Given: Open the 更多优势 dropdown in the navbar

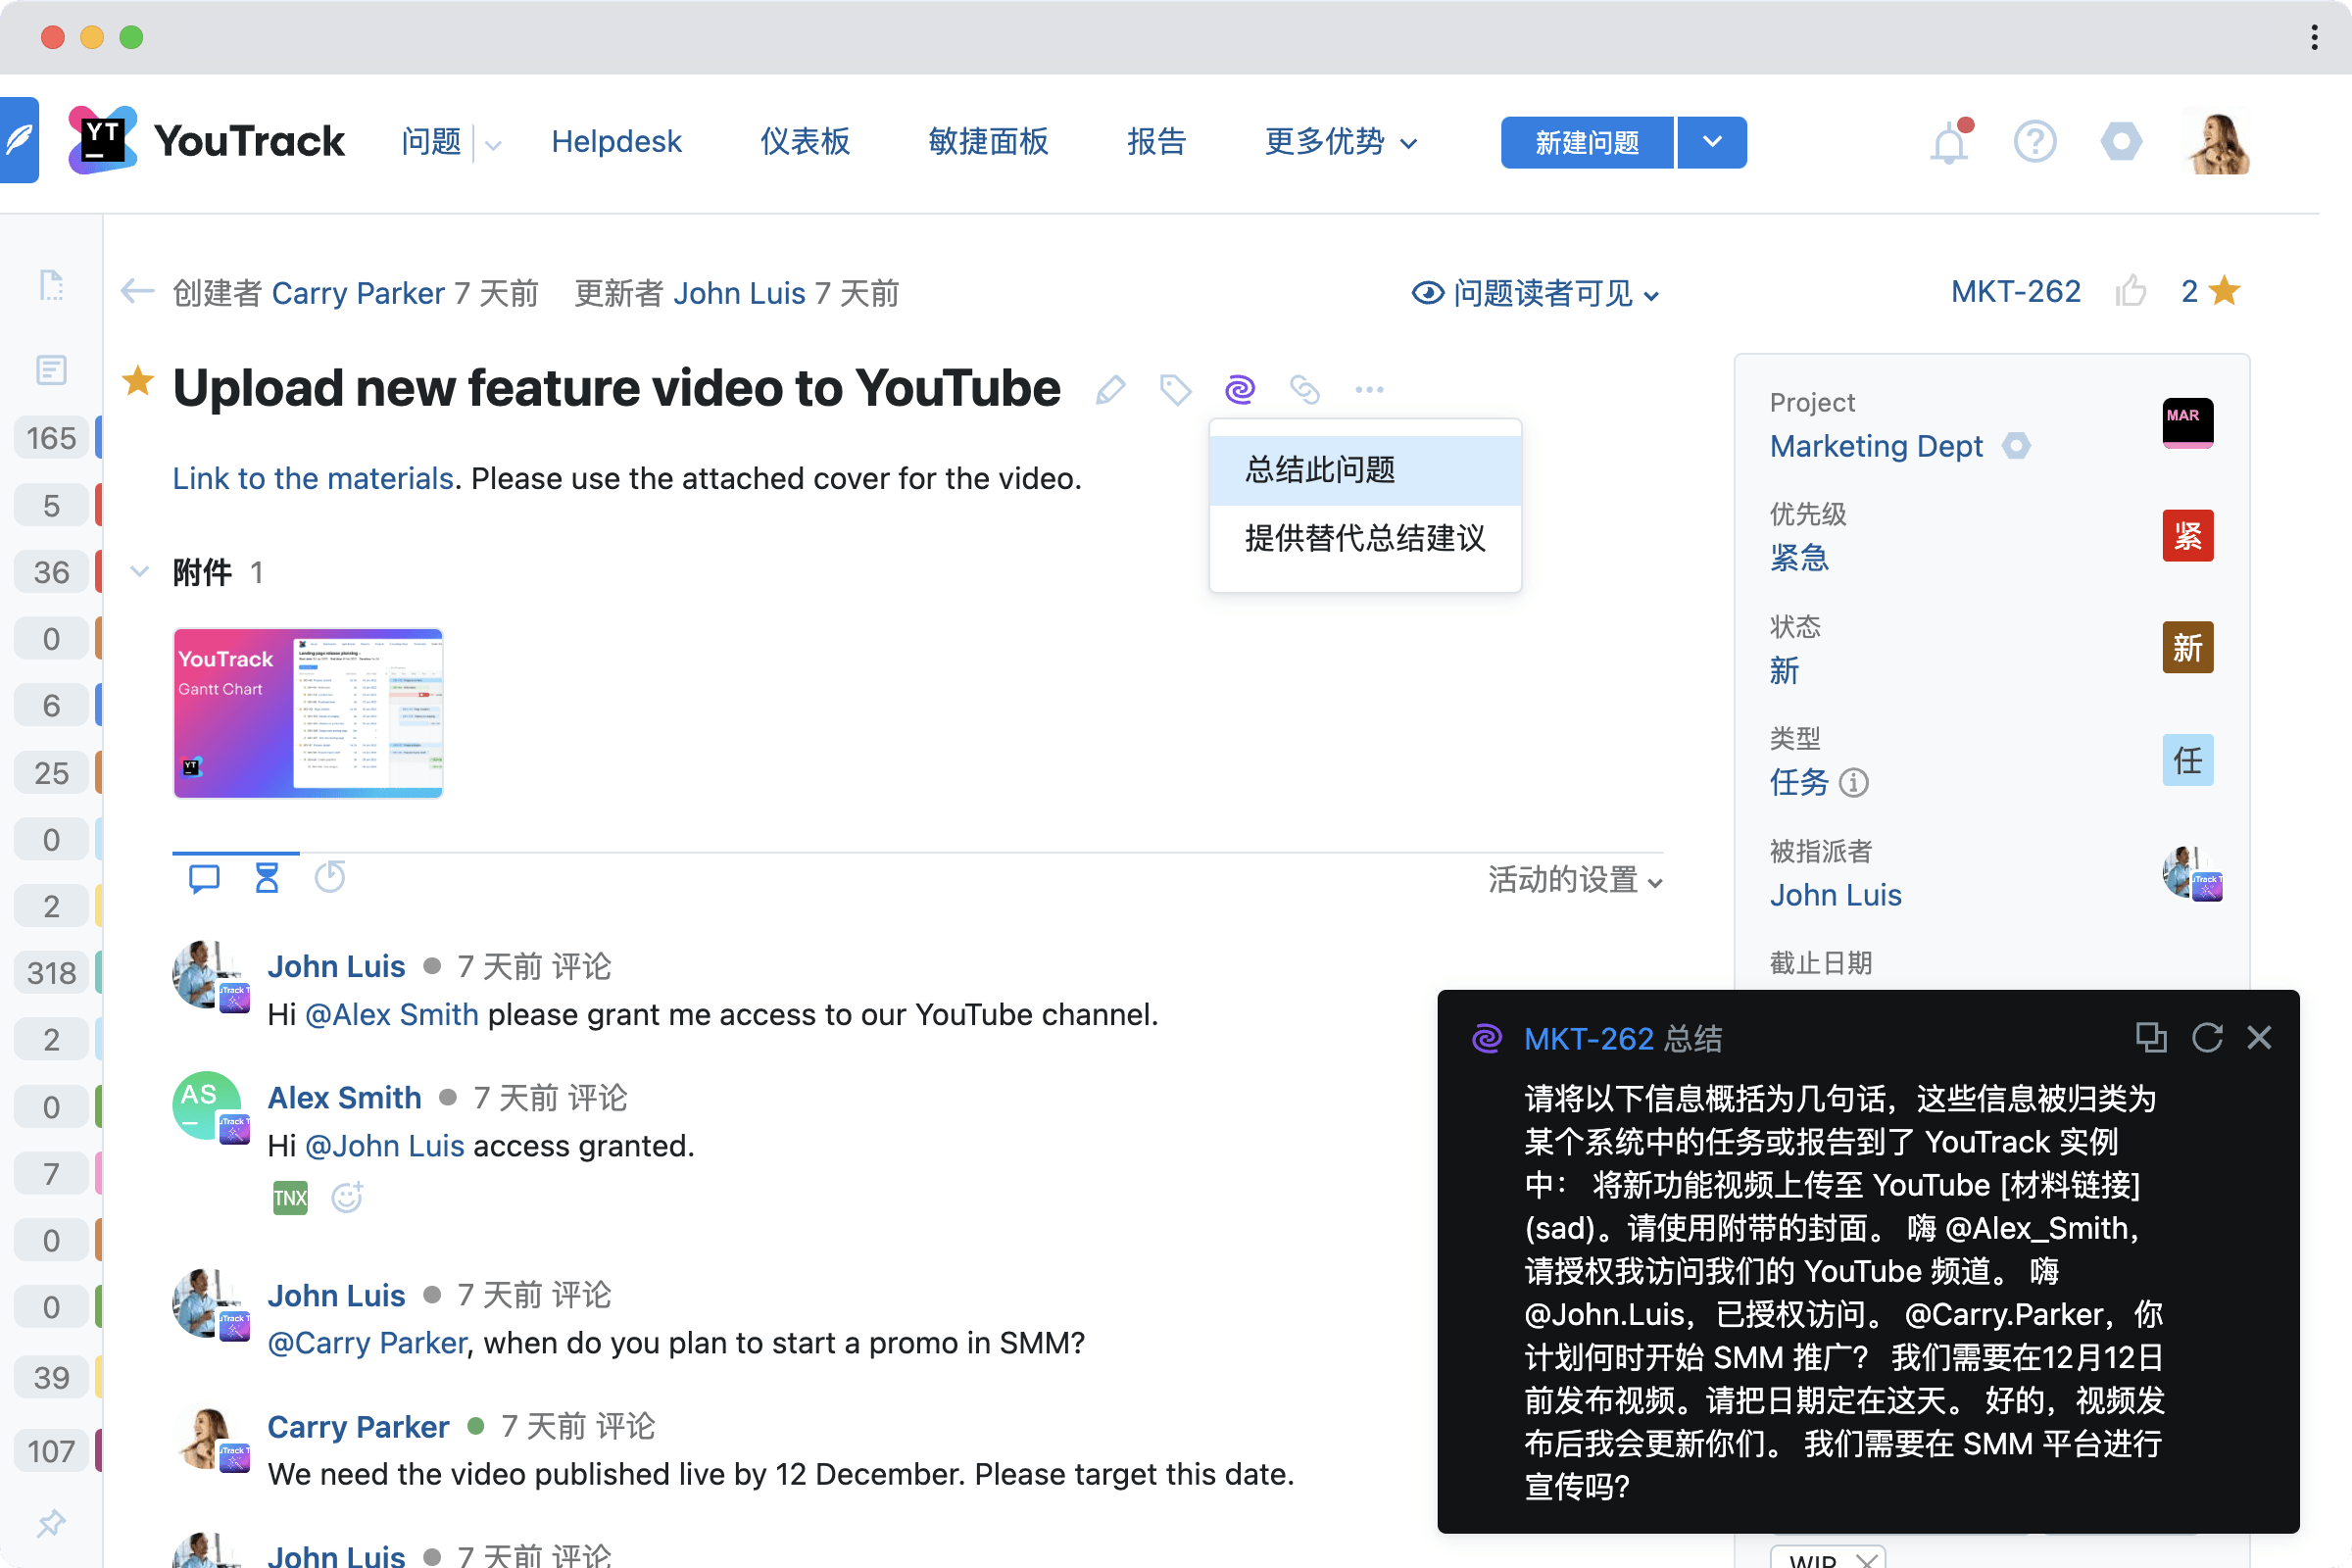Looking at the screenshot, I should point(1340,142).
